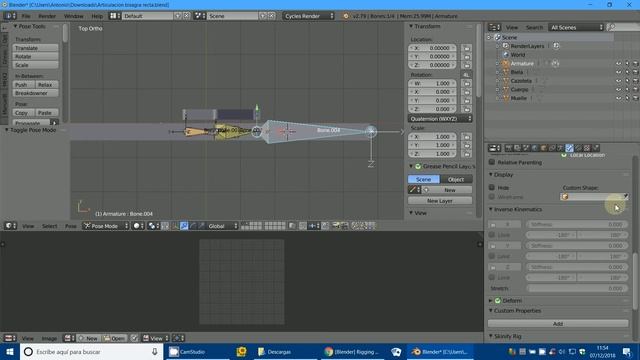Viewport: 640px width, 360px height.
Task: Expand the Armature item in outliner
Action: pos(498,64)
